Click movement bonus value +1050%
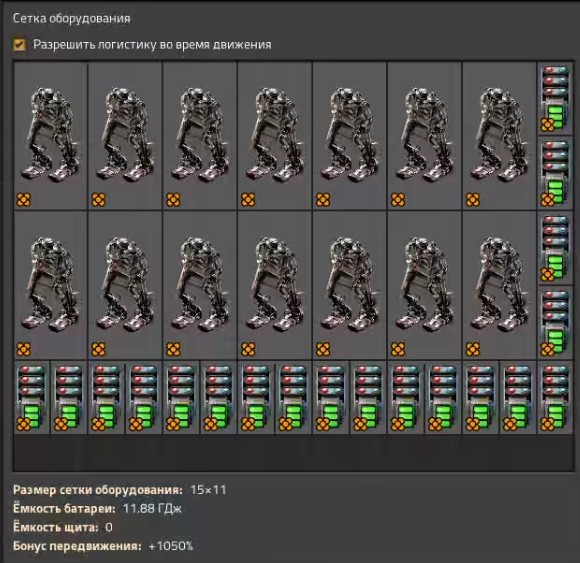This screenshot has height=563, width=580. point(171,546)
